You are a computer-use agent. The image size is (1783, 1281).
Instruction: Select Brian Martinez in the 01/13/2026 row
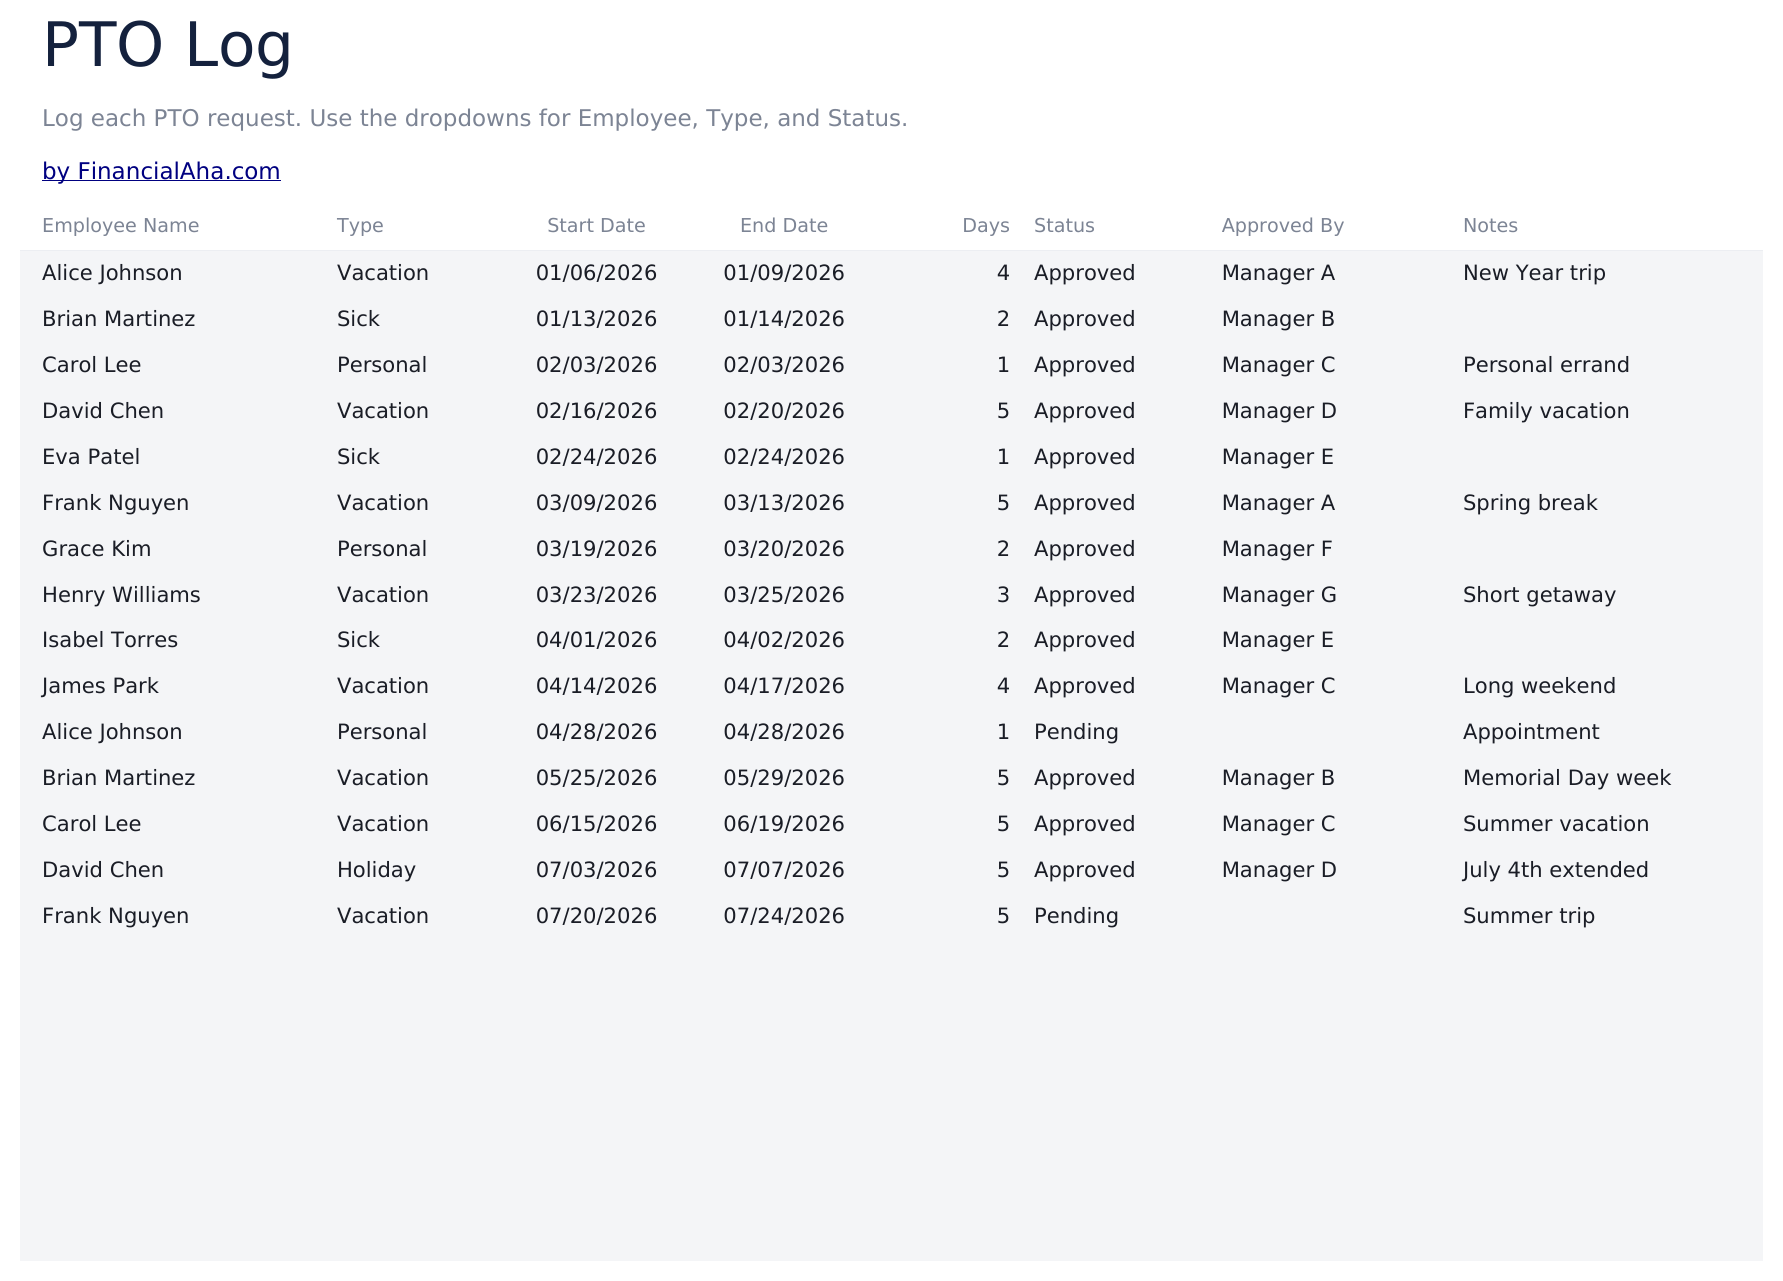(x=118, y=319)
